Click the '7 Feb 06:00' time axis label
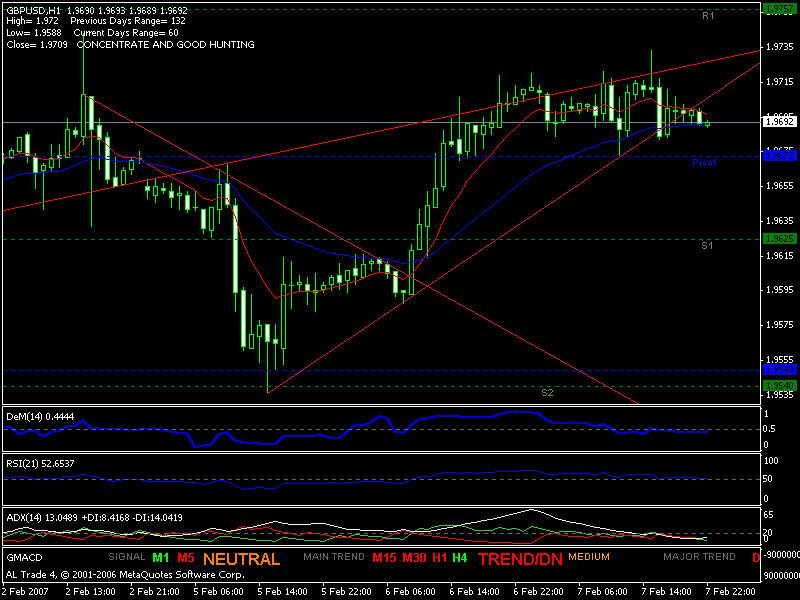 [603, 592]
